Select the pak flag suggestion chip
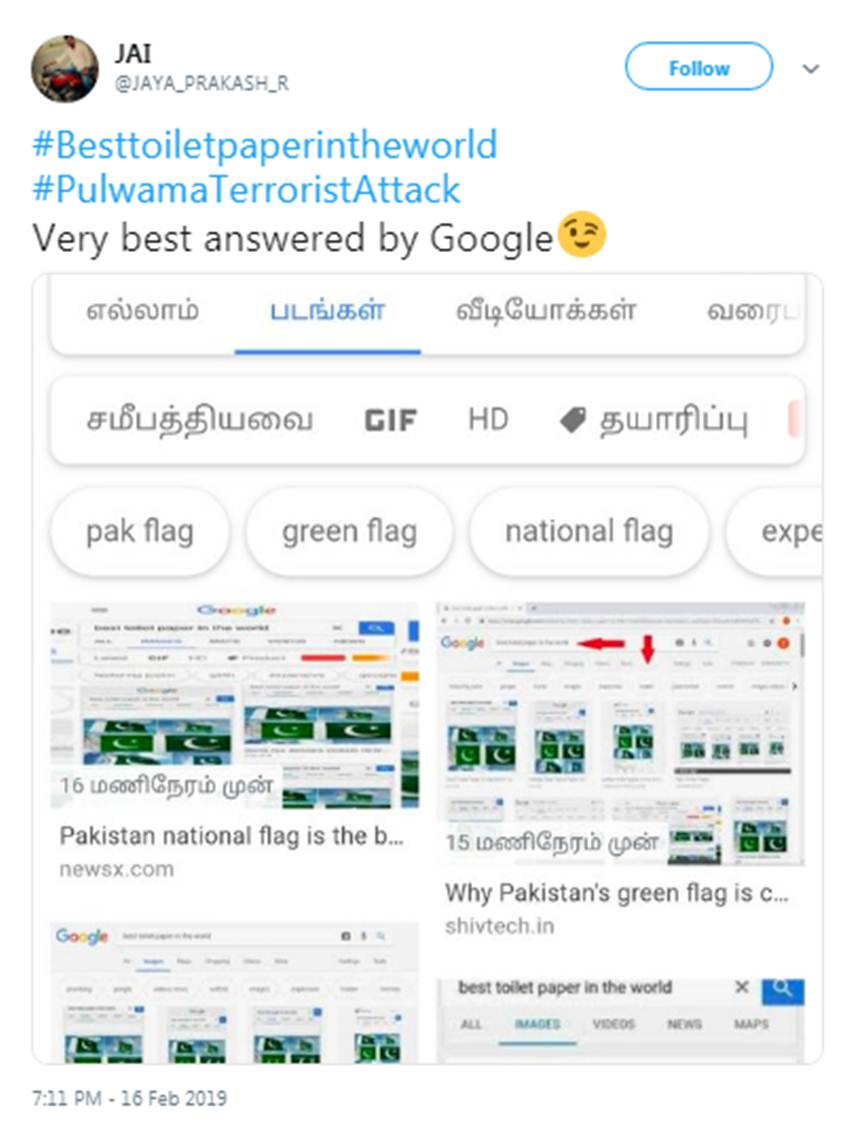The height and width of the screenshot is (1123, 850). (140, 532)
